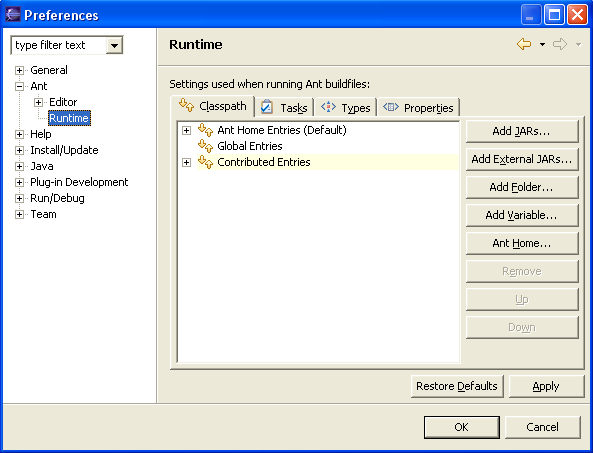Select Help in preferences tree

pos(41,134)
